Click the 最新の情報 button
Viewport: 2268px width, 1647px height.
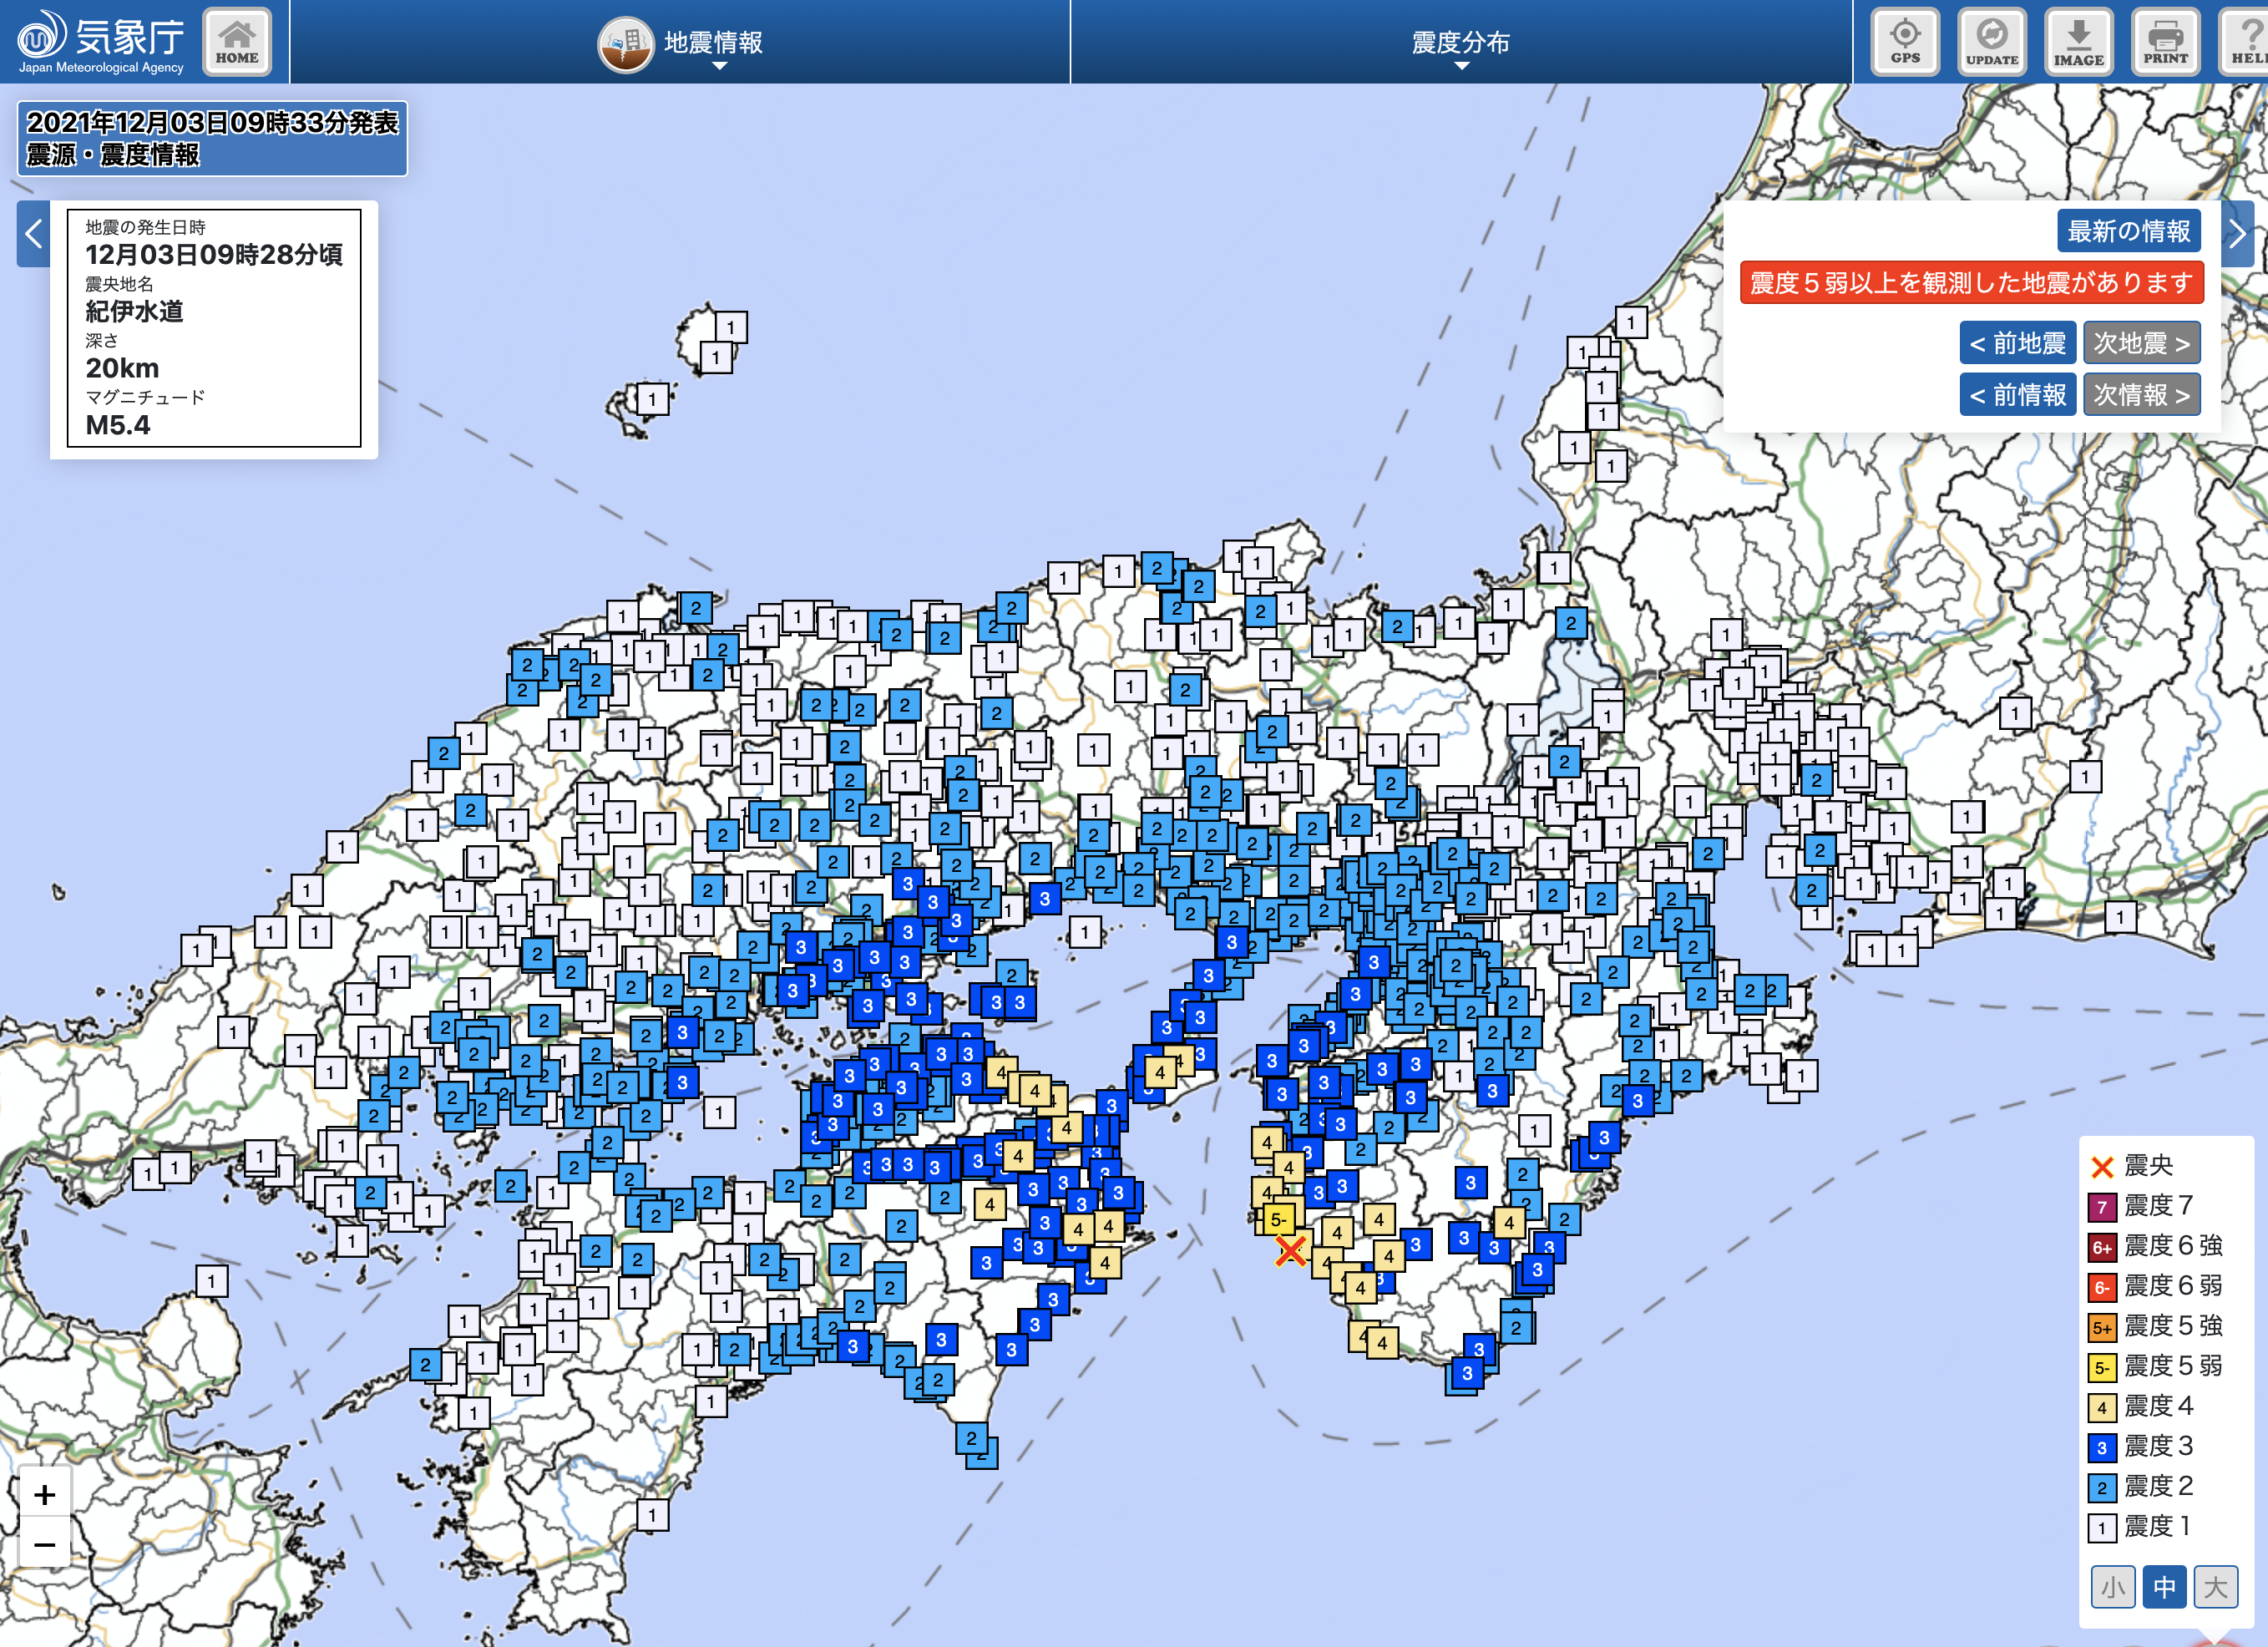point(2128,231)
